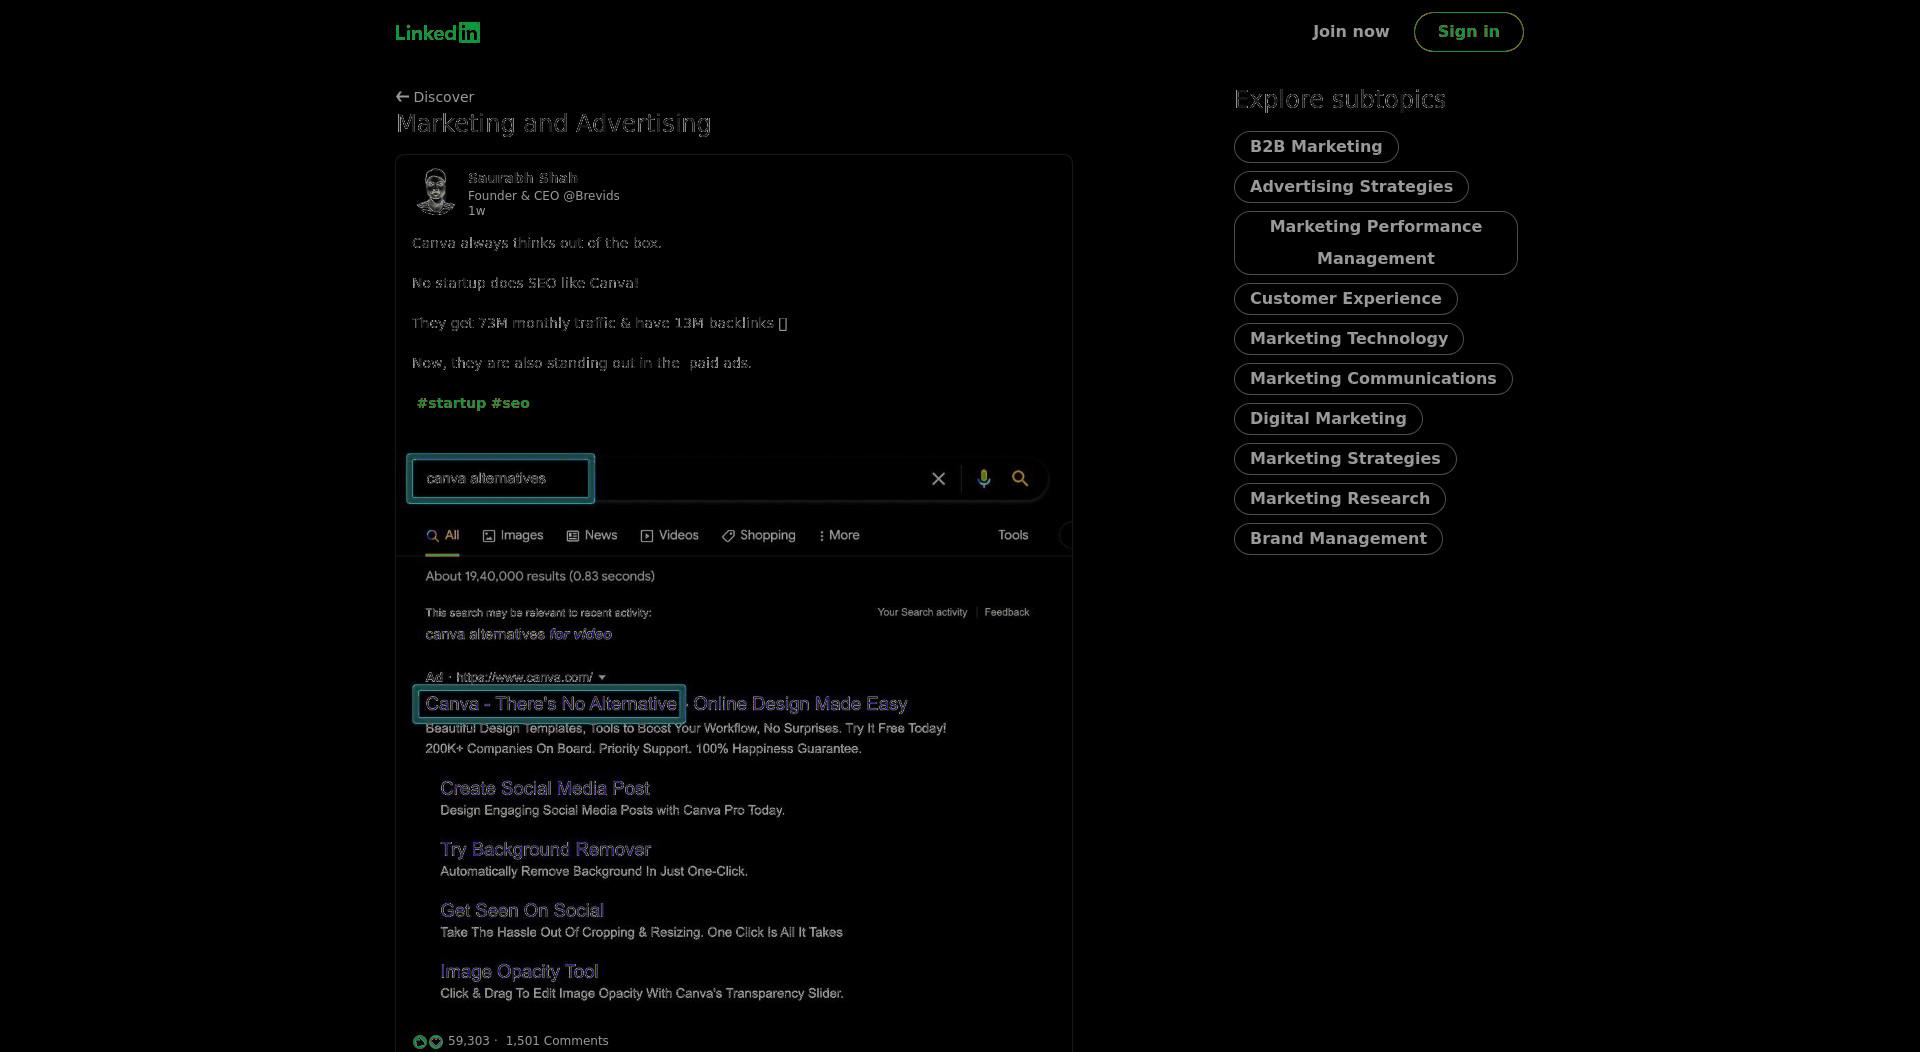Click the Feedback link

(1007, 612)
